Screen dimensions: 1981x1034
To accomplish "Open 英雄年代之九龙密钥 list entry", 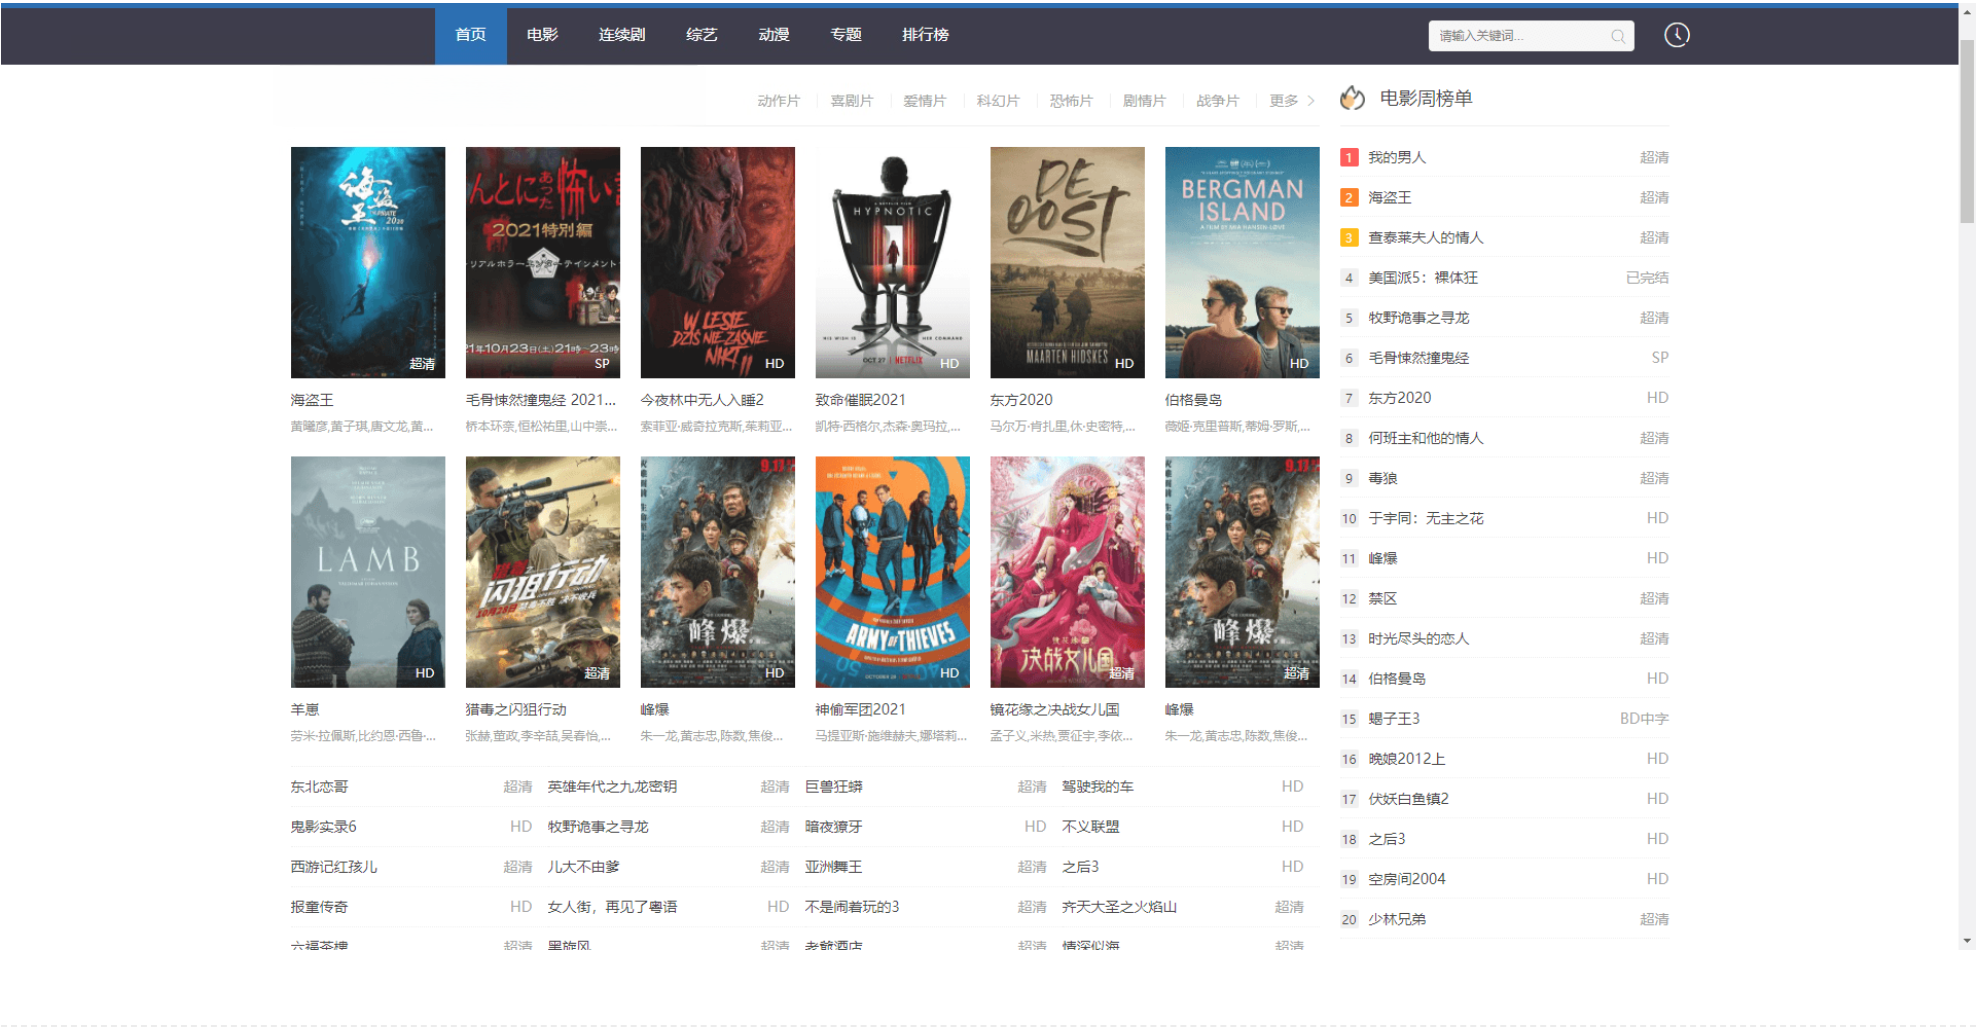I will click(612, 787).
